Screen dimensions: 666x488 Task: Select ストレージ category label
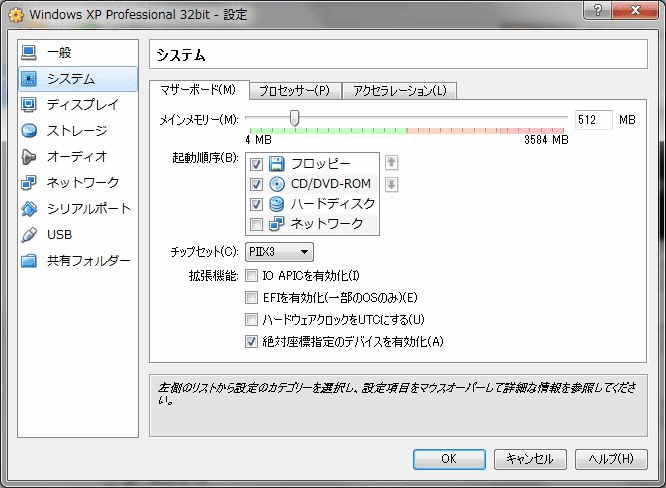77,130
